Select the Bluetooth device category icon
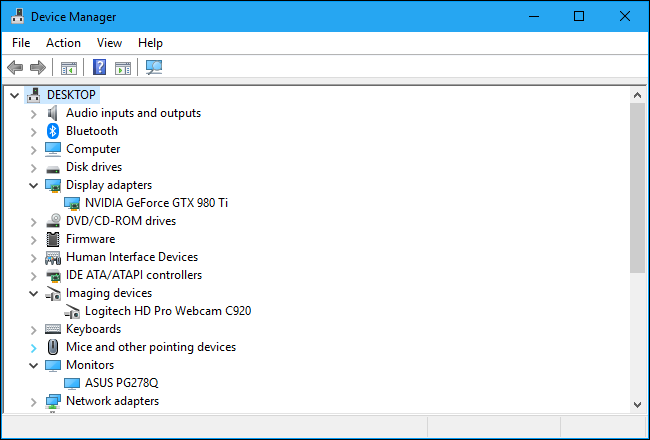The image size is (650, 440). 53,131
